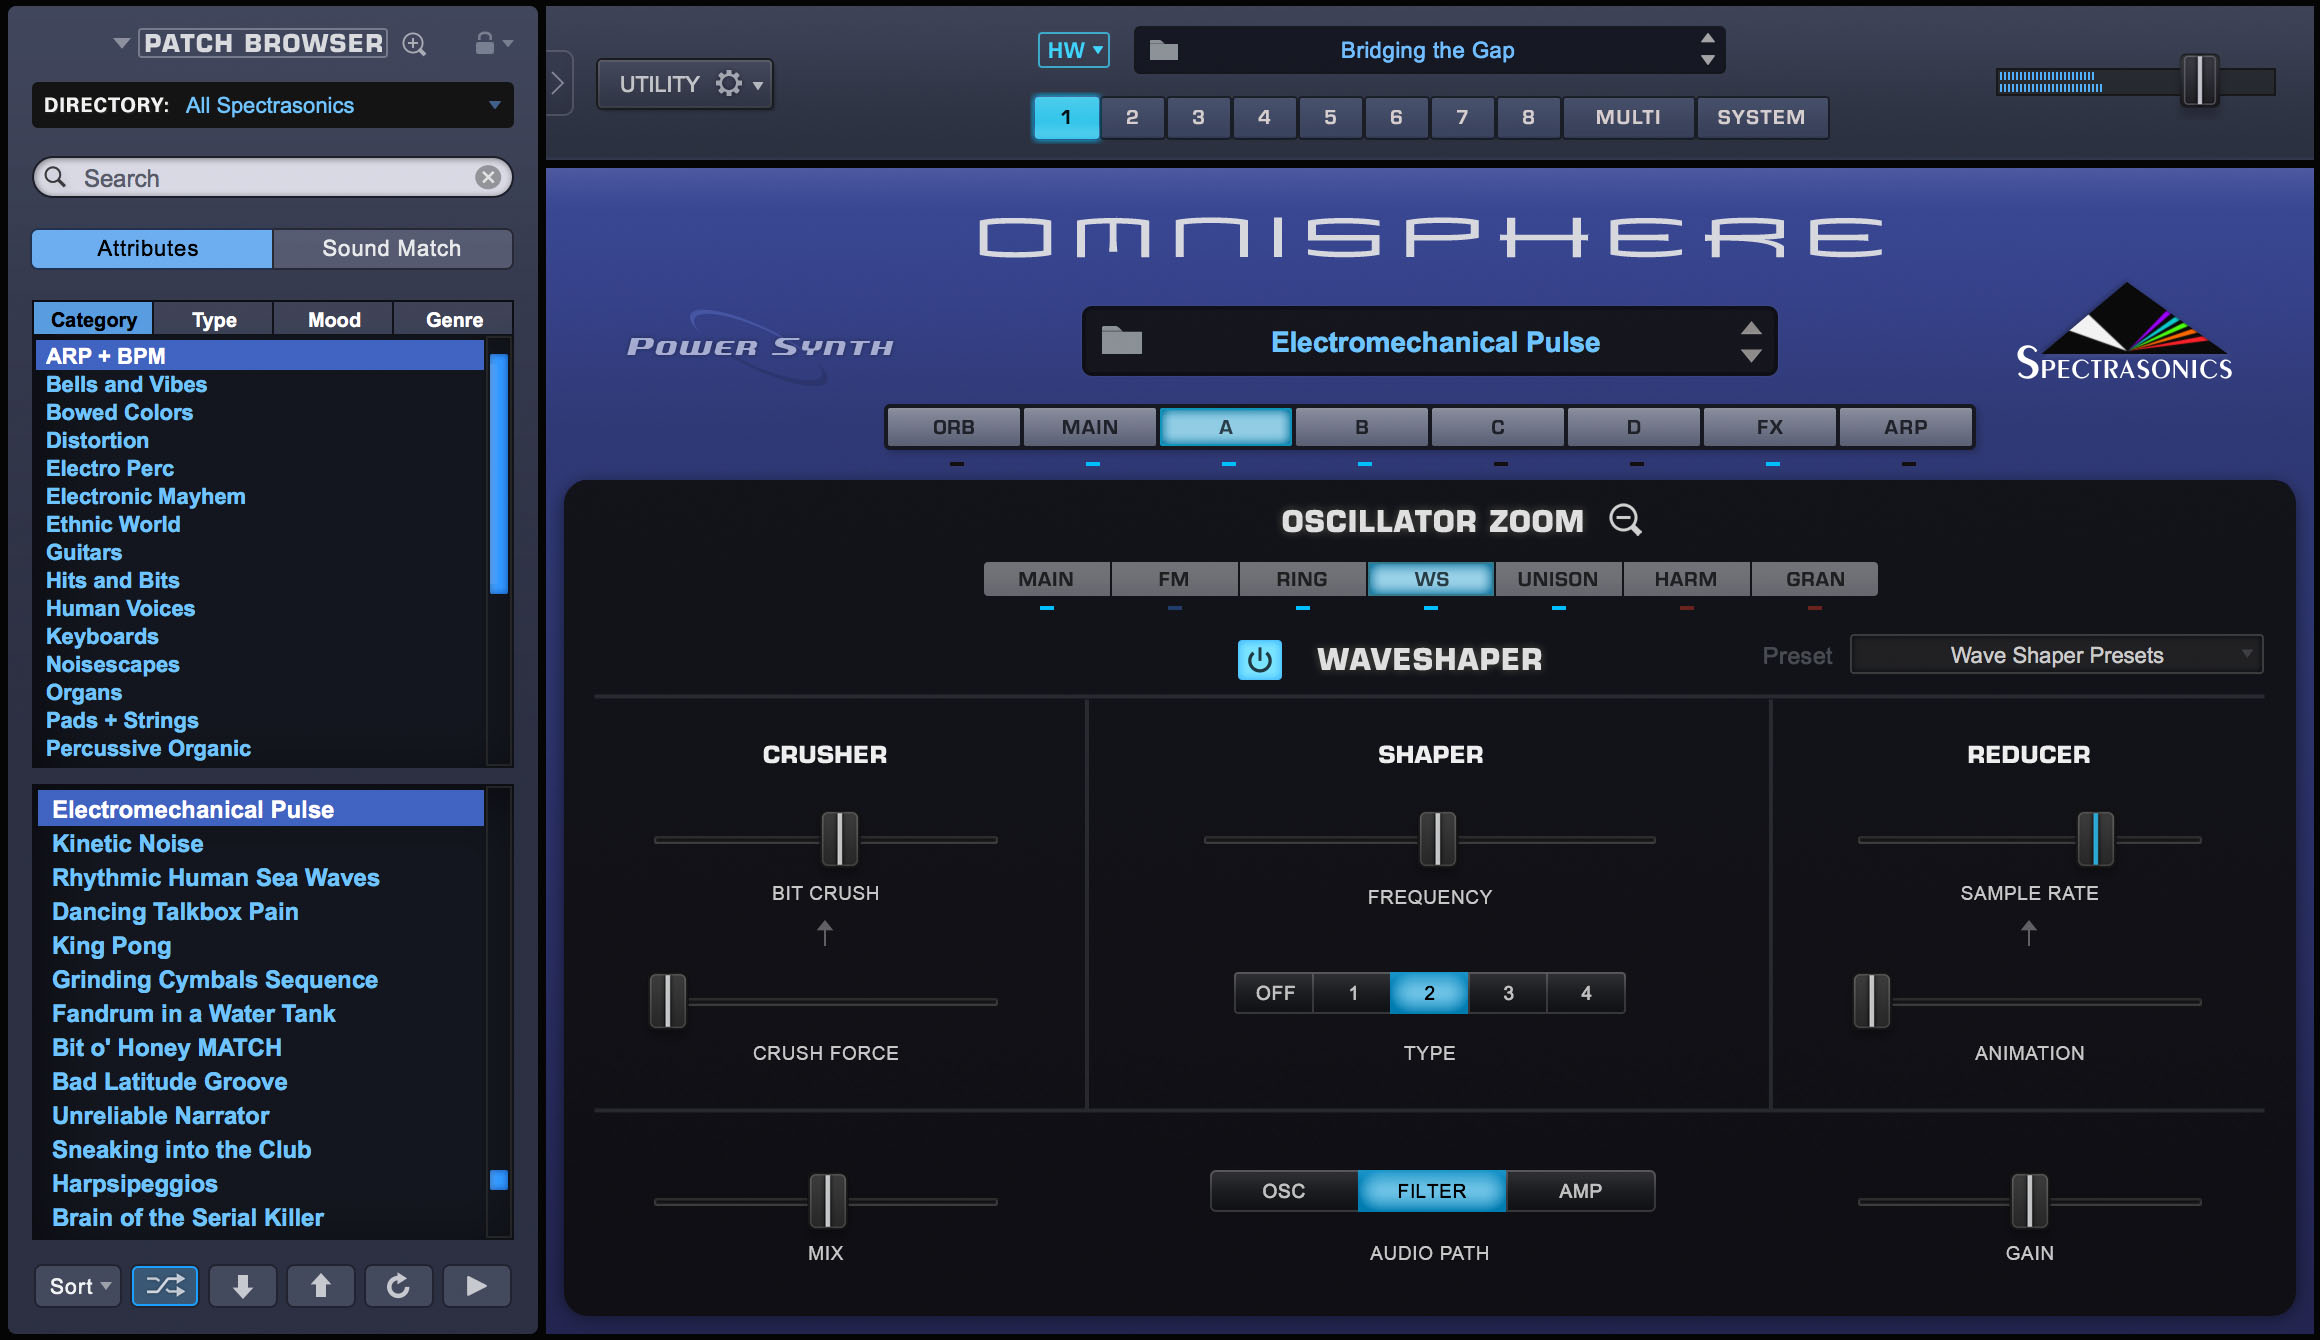Image resolution: width=2320 pixels, height=1340 pixels.
Task: Toggle the Waveshaper power button
Action: (x=1259, y=659)
